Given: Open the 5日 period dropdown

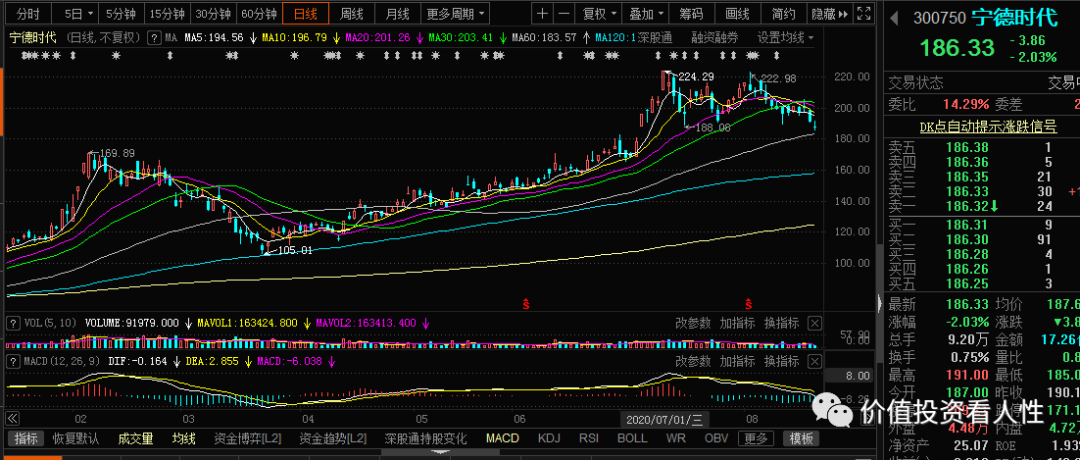Looking at the screenshot, I should pos(77,13).
